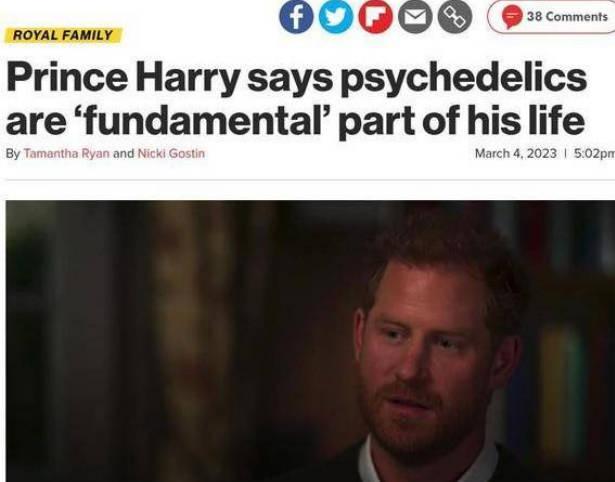Click the '38 Comments' count text
615x482 pixels.
pyautogui.click(x=567, y=16)
